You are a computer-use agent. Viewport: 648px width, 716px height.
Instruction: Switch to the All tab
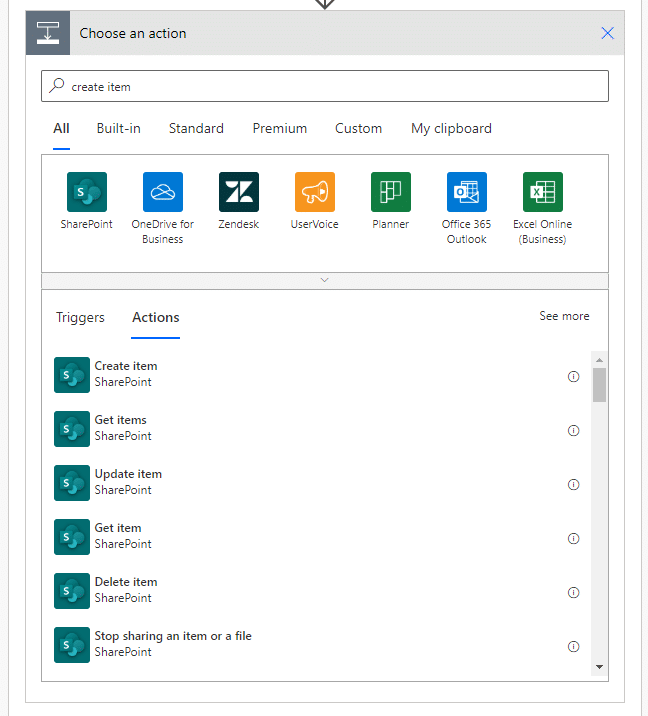(x=61, y=129)
